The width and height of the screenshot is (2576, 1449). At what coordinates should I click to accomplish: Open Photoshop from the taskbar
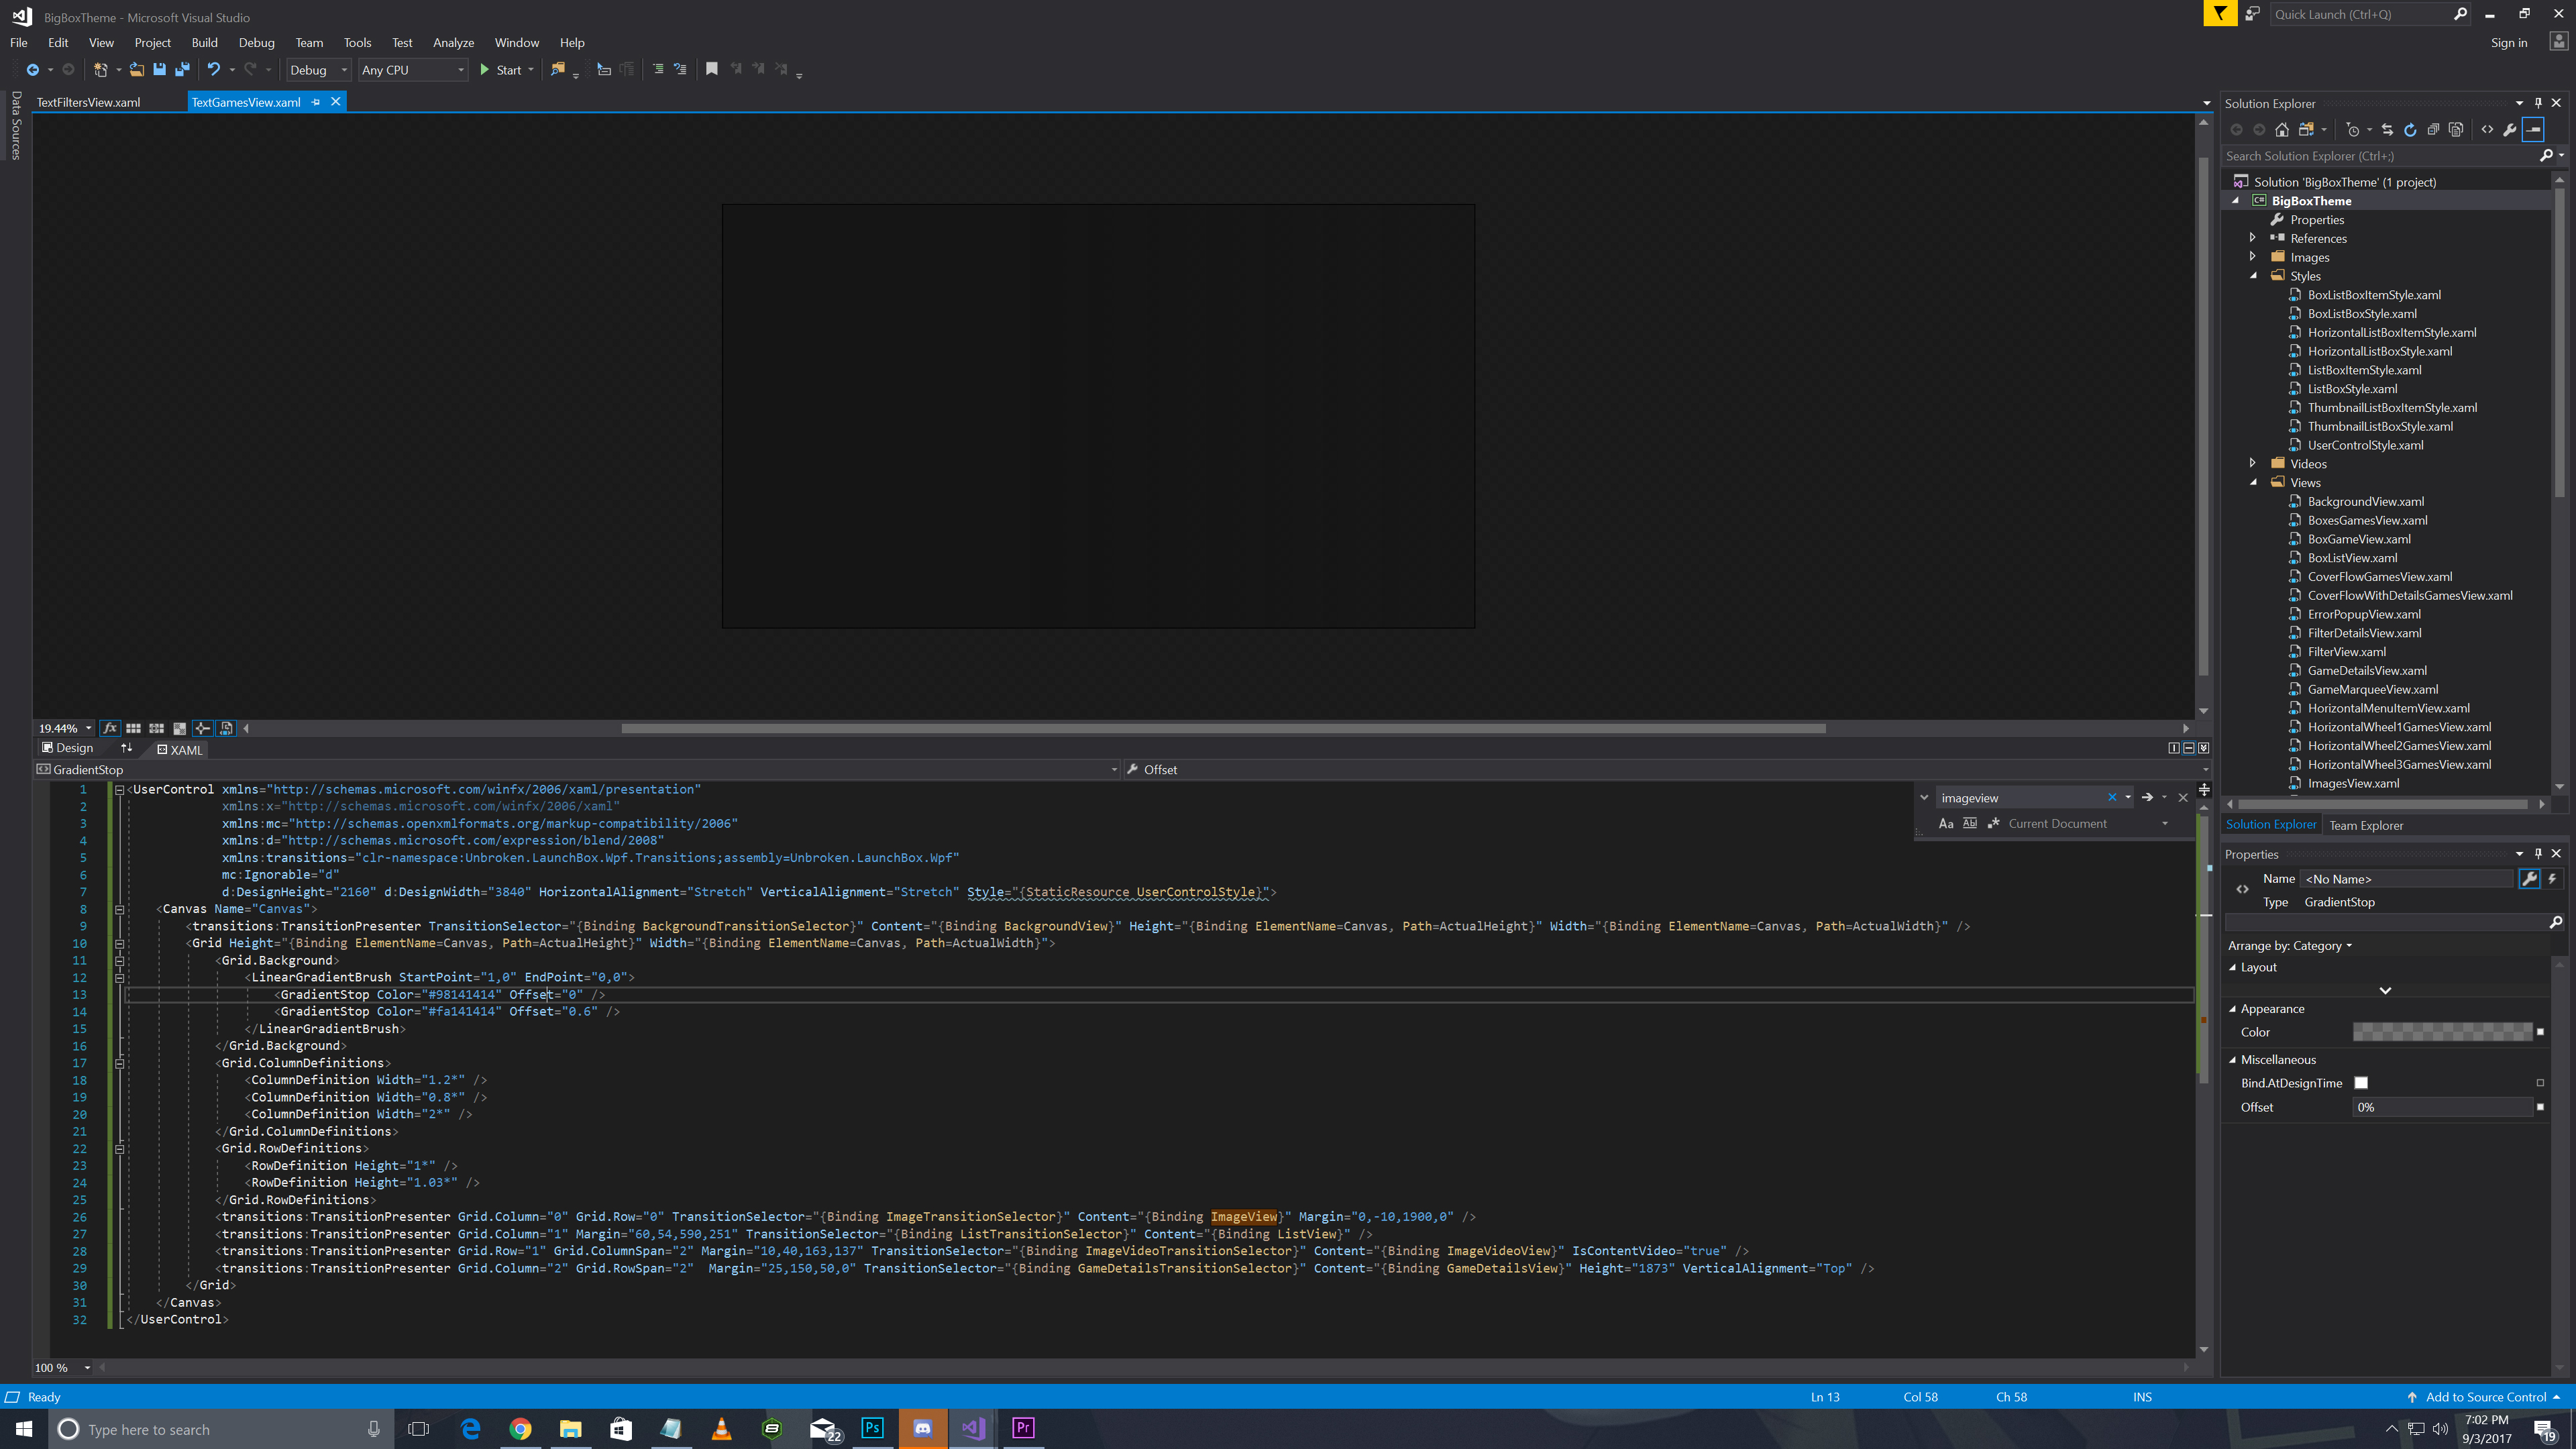[x=872, y=1428]
